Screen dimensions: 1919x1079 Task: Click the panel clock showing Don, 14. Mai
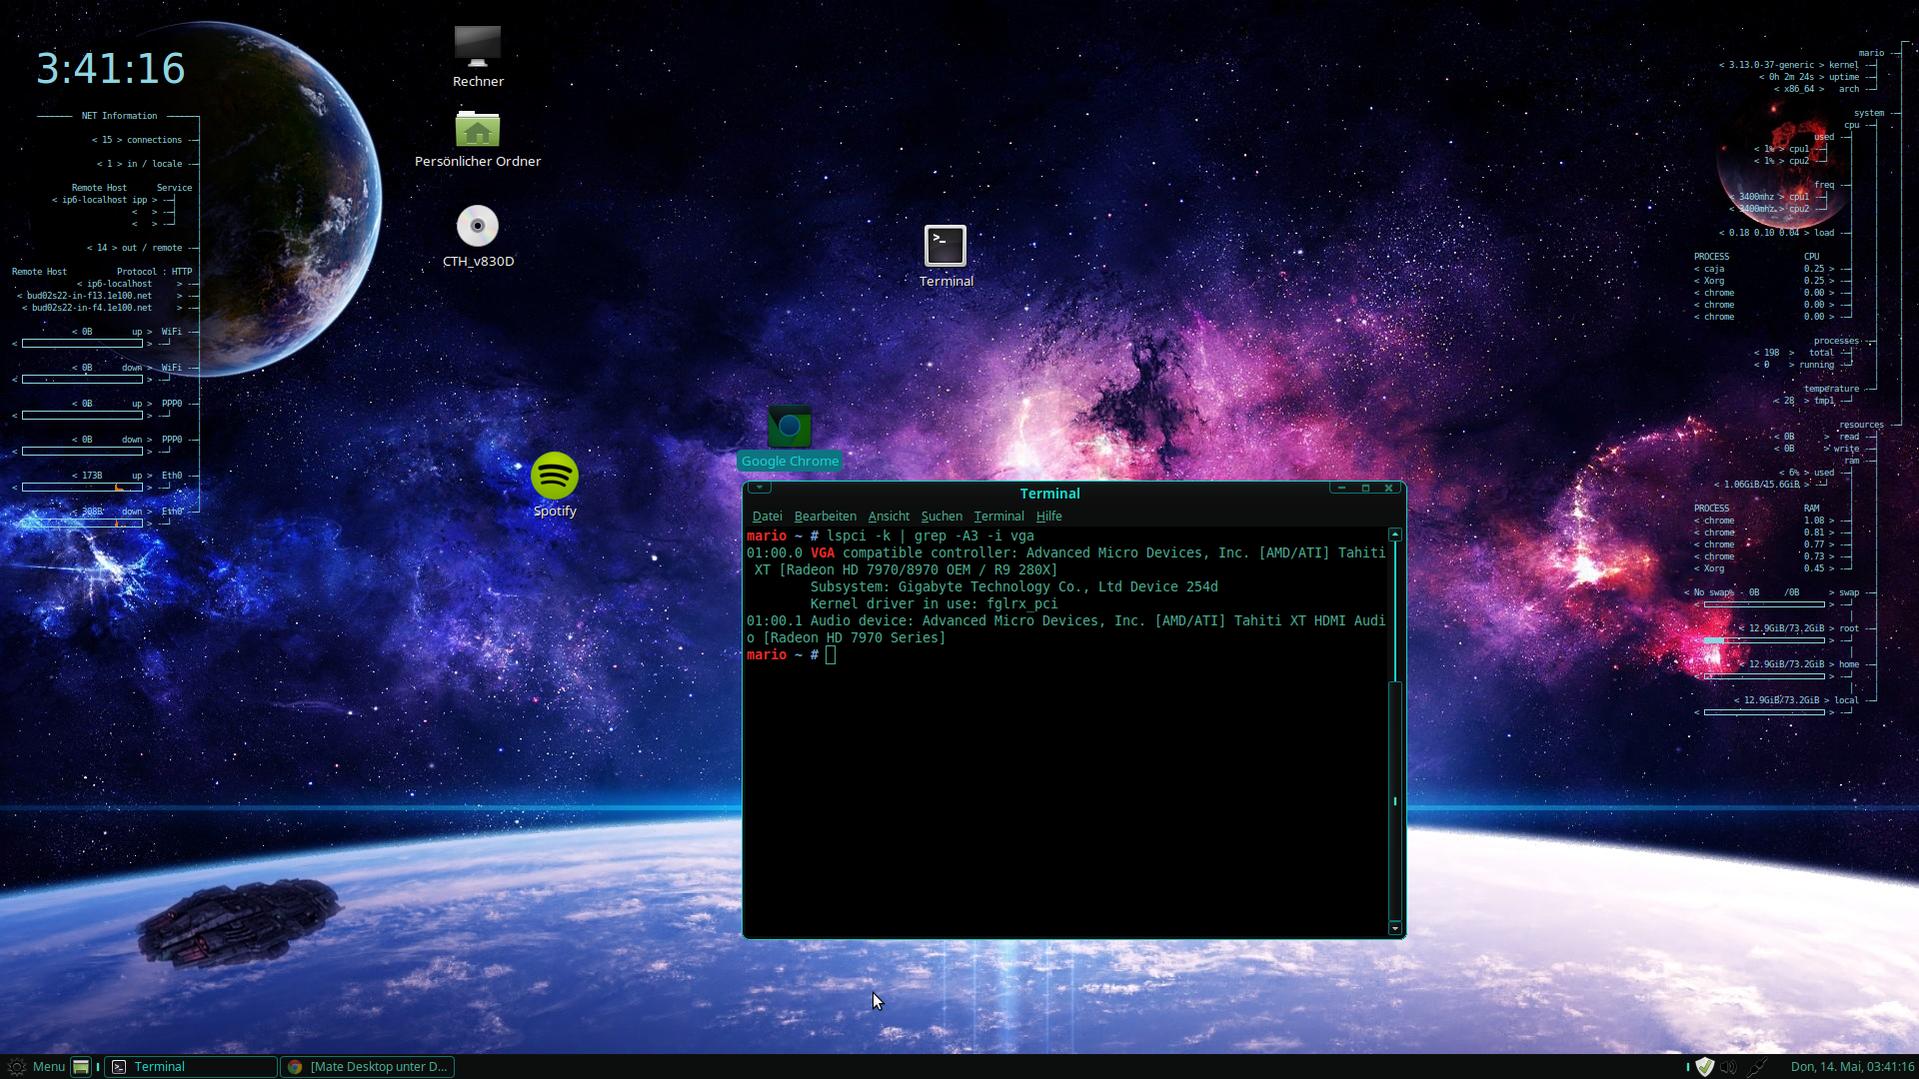(1852, 1066)
